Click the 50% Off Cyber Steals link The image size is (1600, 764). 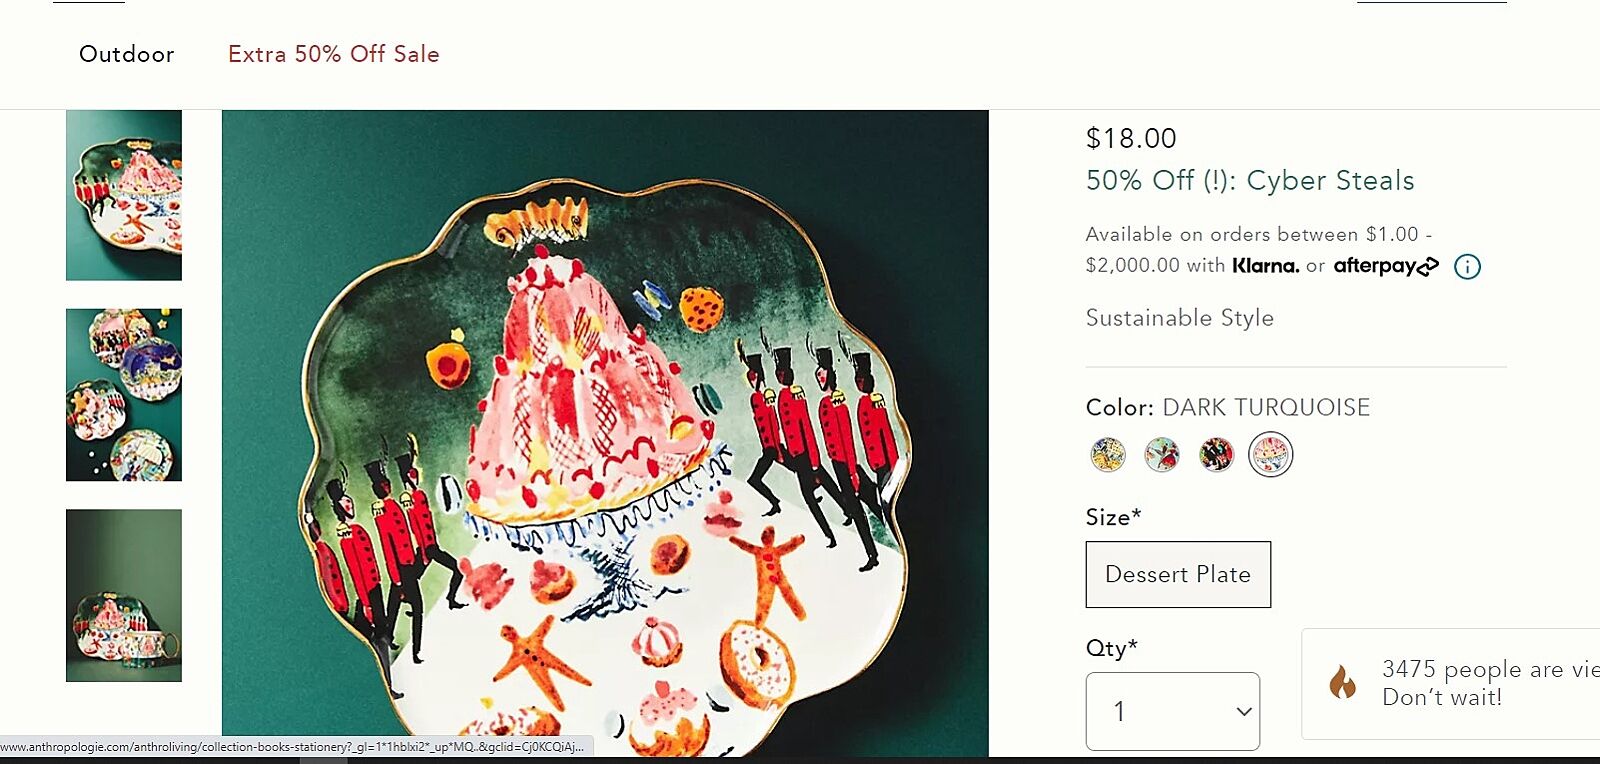(1250, 181)
